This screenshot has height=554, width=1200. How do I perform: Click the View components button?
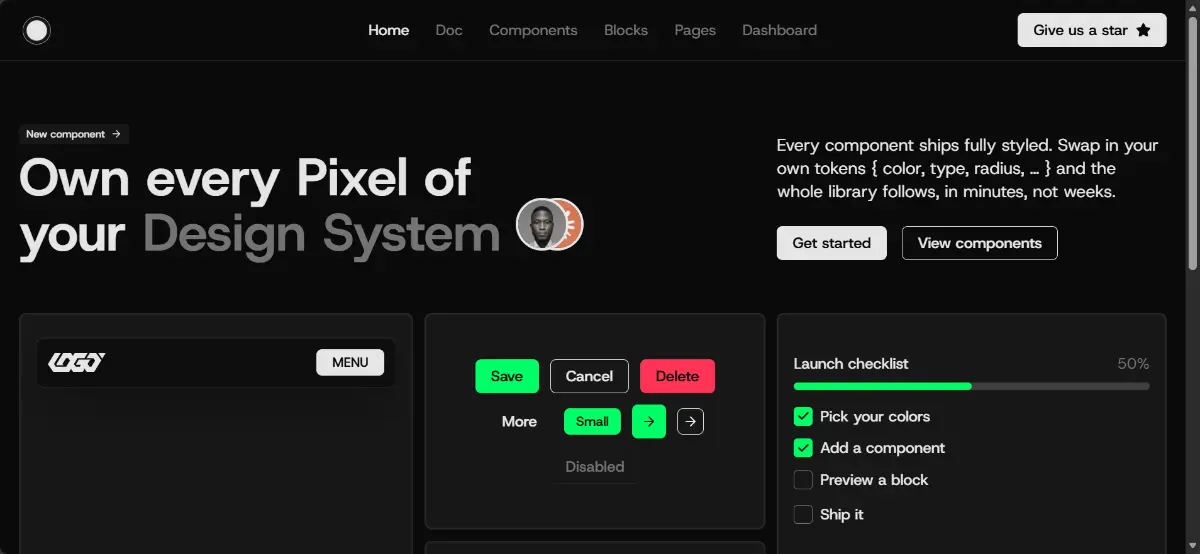point(980,243)
